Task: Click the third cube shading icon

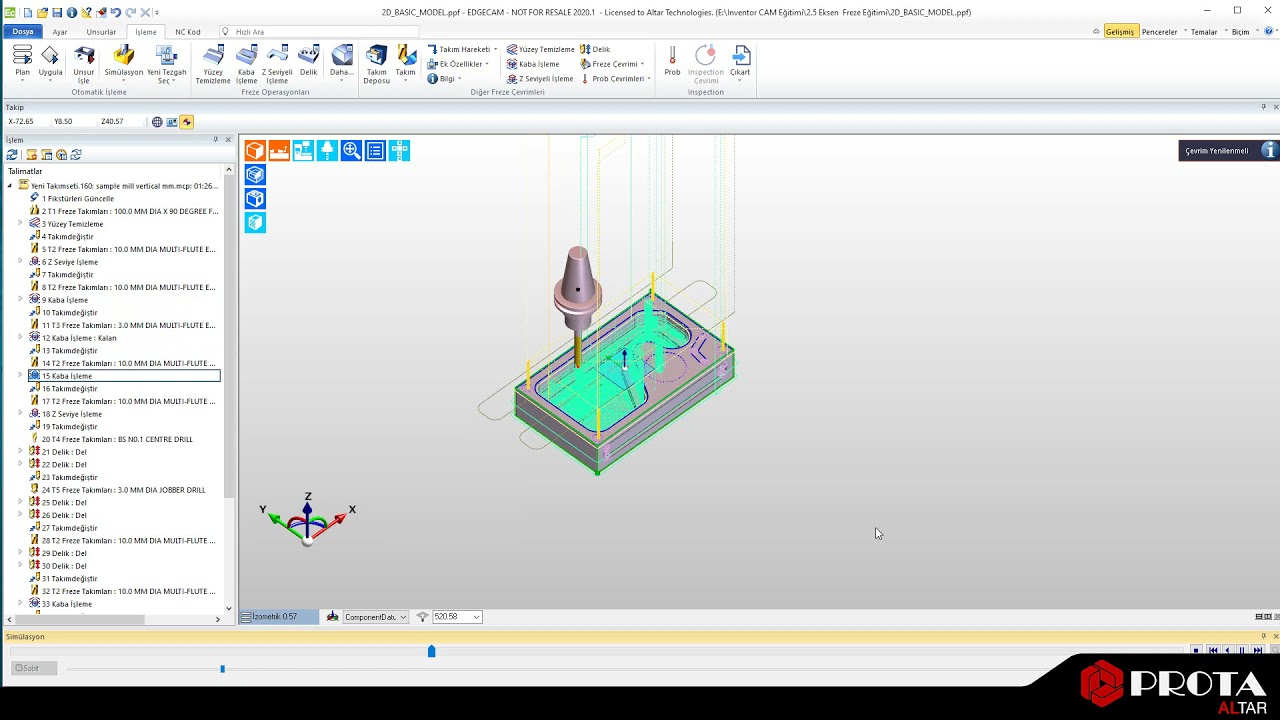Action: (x=255, y=223)
